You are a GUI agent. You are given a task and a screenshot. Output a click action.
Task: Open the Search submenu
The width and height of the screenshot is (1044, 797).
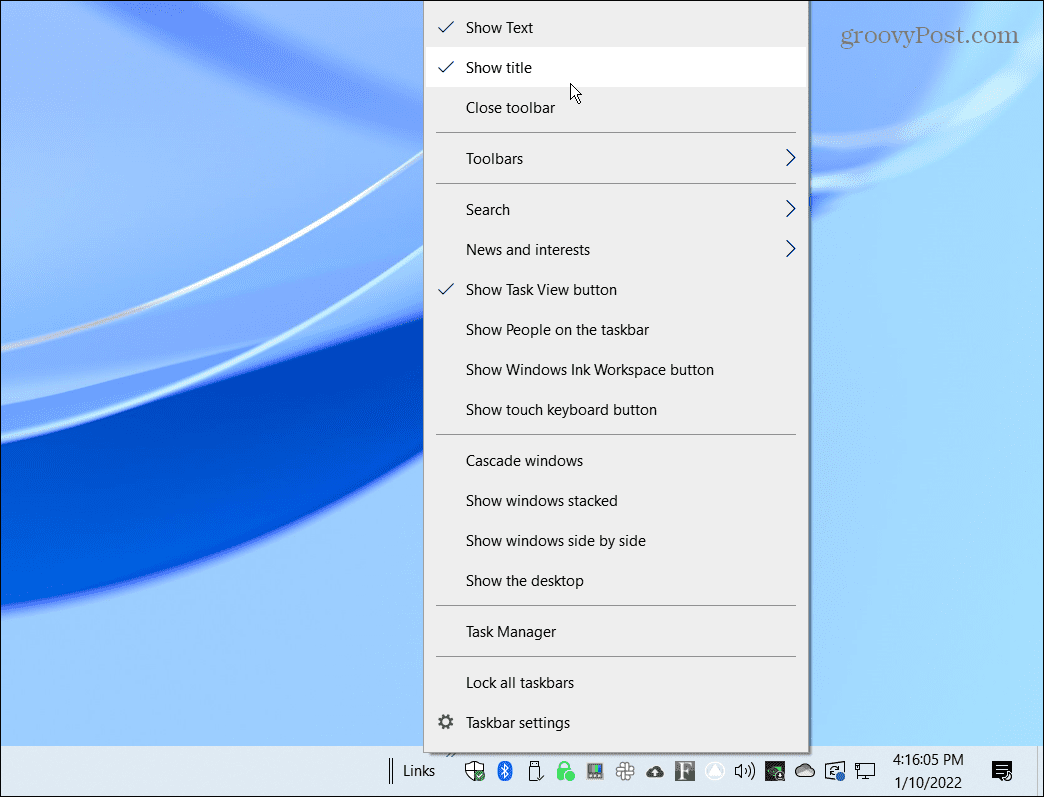coord(488,209)
